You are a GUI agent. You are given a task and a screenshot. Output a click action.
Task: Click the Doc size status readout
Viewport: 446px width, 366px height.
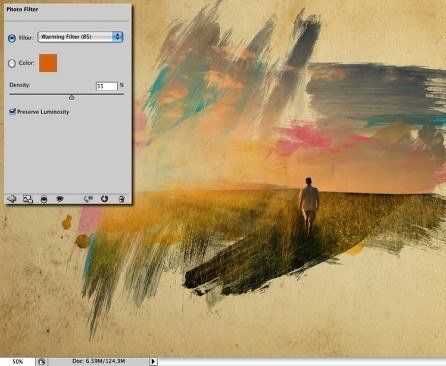point(99,361)
